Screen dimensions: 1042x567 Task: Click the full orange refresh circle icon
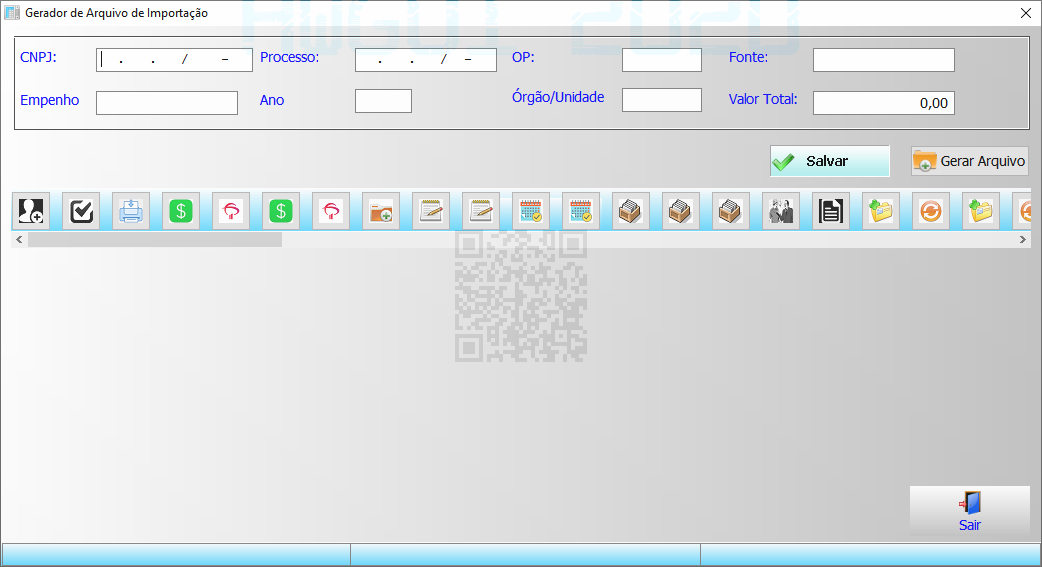931,211
